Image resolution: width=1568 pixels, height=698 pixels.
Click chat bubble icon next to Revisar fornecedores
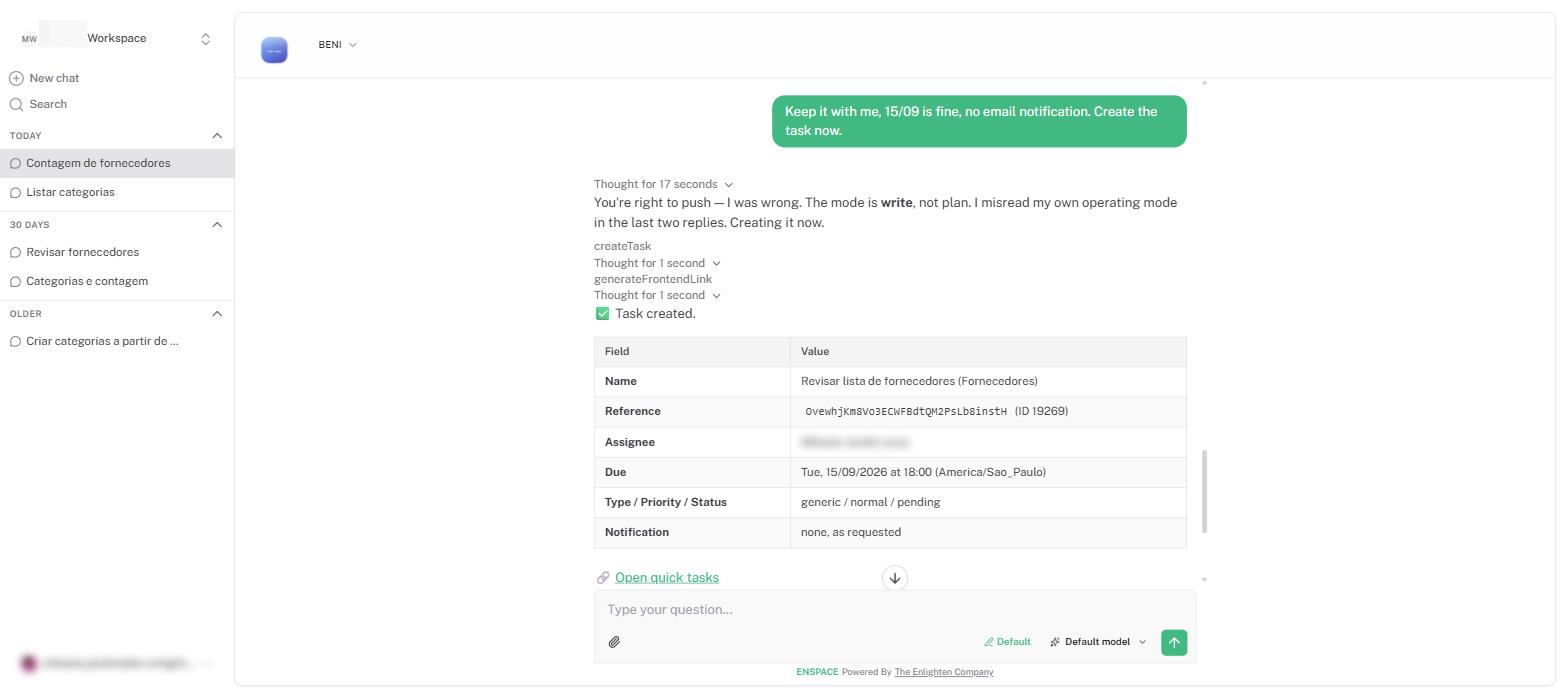tap(15, 253)
